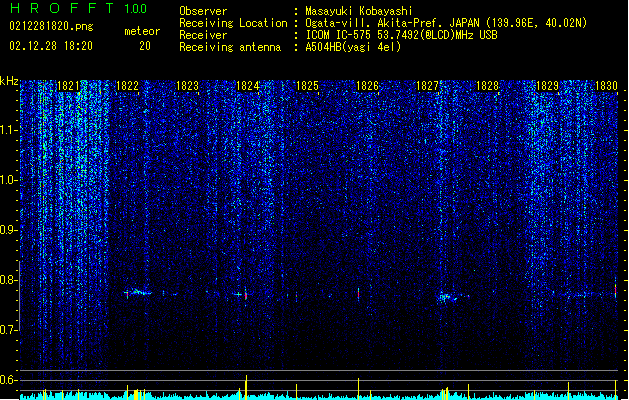Click the 1824 time marker

click(x=248, y=86)
